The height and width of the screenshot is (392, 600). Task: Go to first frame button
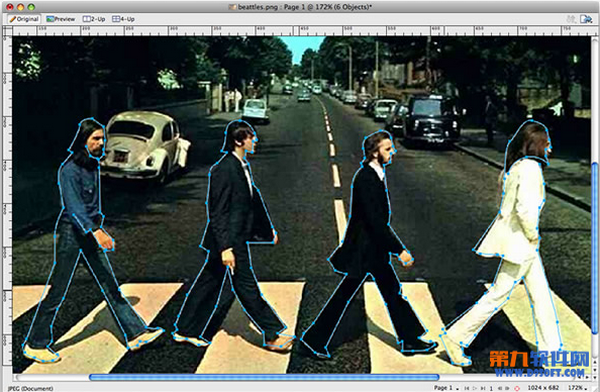[x=467, y=388]
